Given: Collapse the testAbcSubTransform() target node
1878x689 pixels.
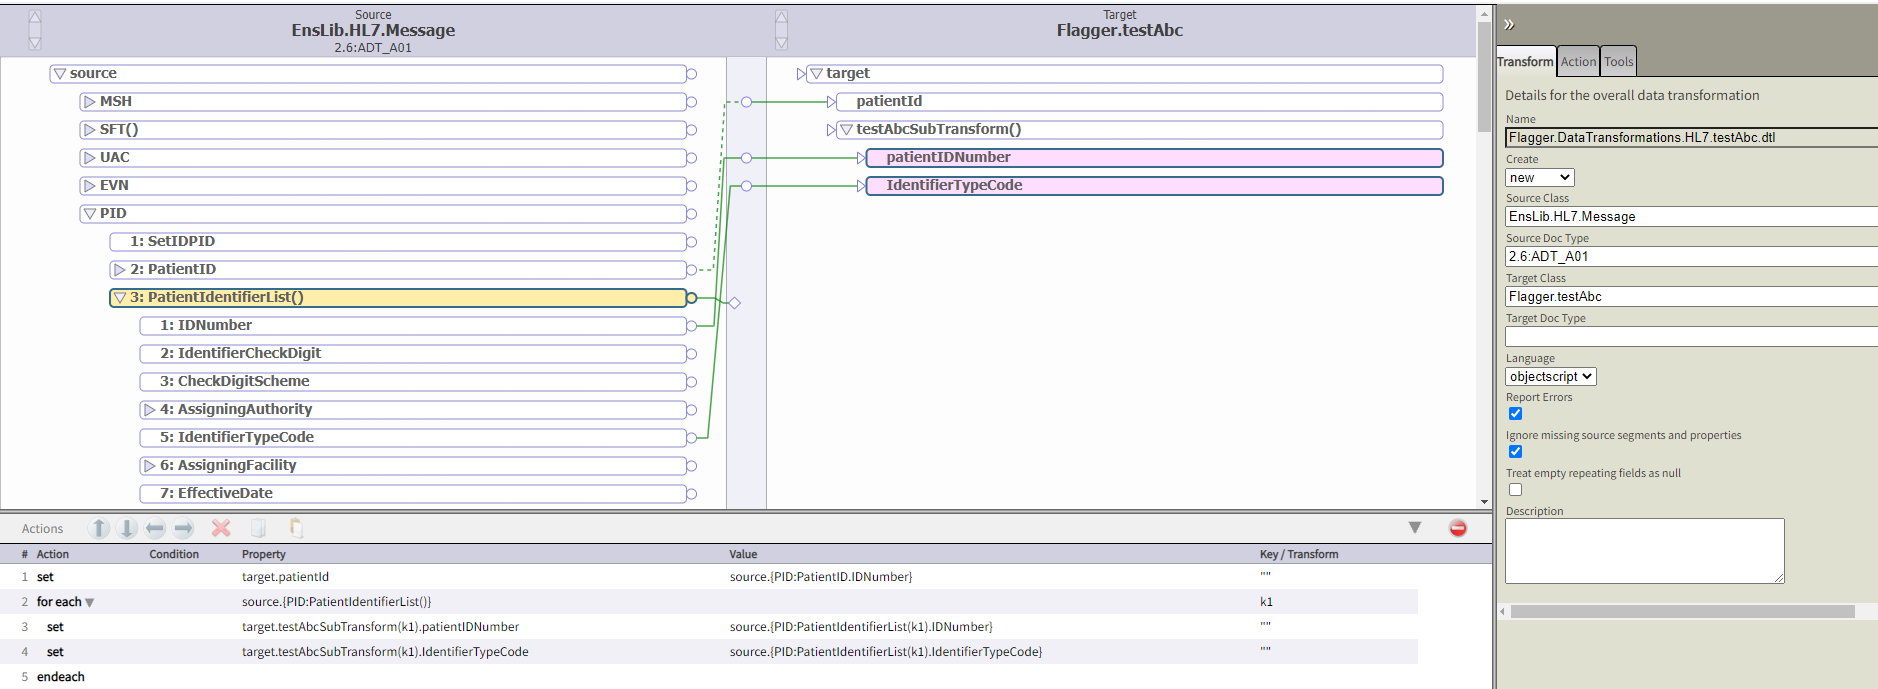Looking at the screenshot, I should click(847, 130).
